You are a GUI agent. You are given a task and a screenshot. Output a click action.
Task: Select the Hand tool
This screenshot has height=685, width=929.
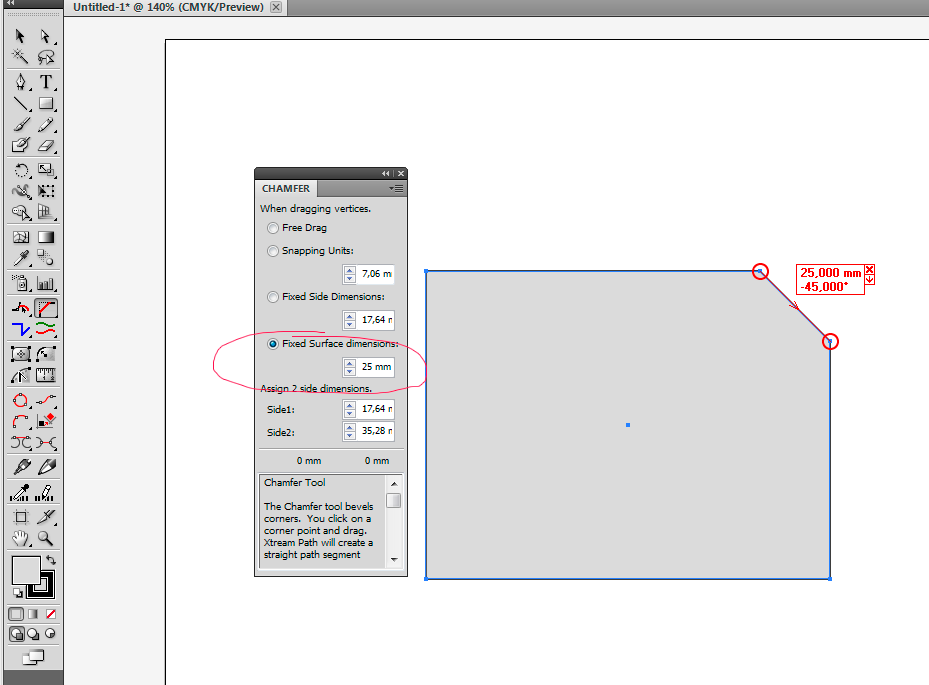click(x=20, y=538)
